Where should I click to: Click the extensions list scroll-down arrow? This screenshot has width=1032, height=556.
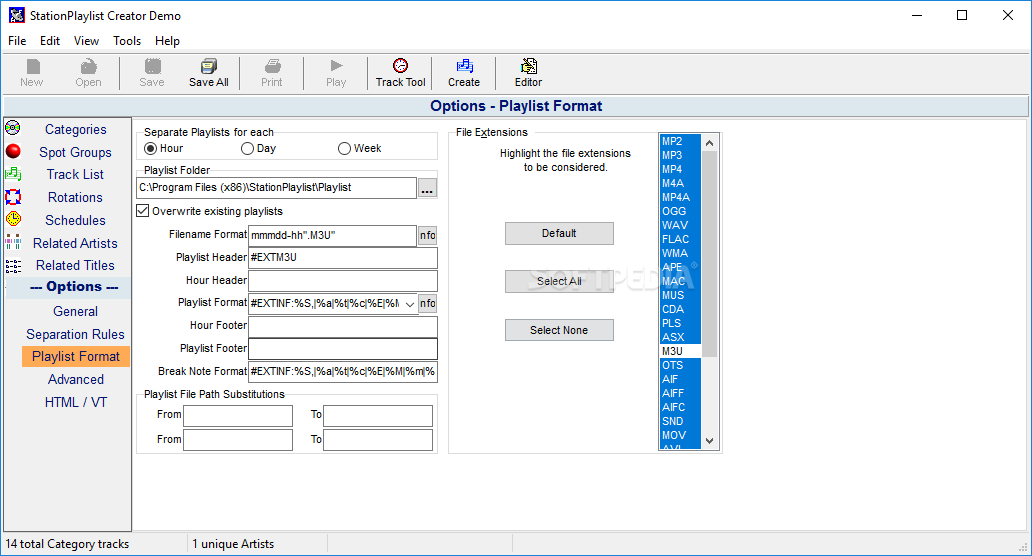[x=710, y=441]
